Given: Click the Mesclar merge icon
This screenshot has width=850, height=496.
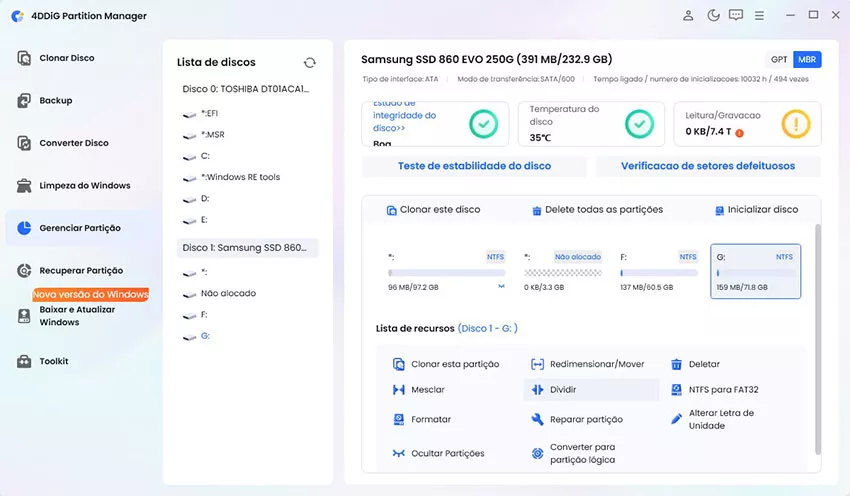Looking at the screenshot, I should tap(398, 390).
